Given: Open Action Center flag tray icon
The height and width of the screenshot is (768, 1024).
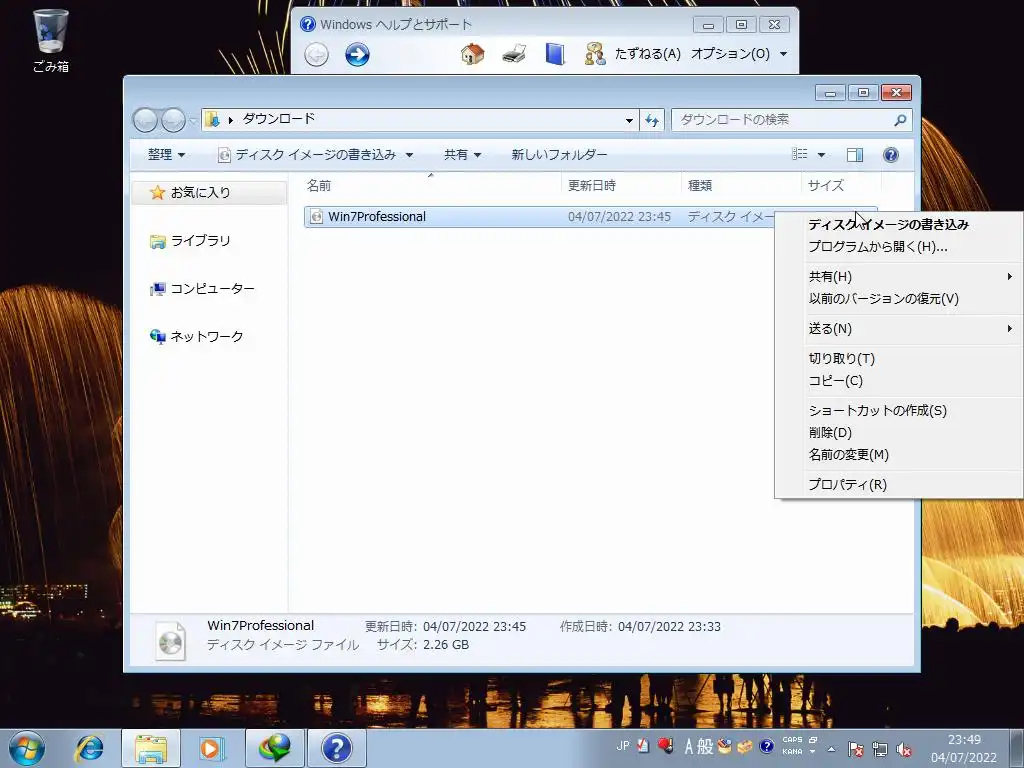Looking at the screenshot, I should 856,749.
